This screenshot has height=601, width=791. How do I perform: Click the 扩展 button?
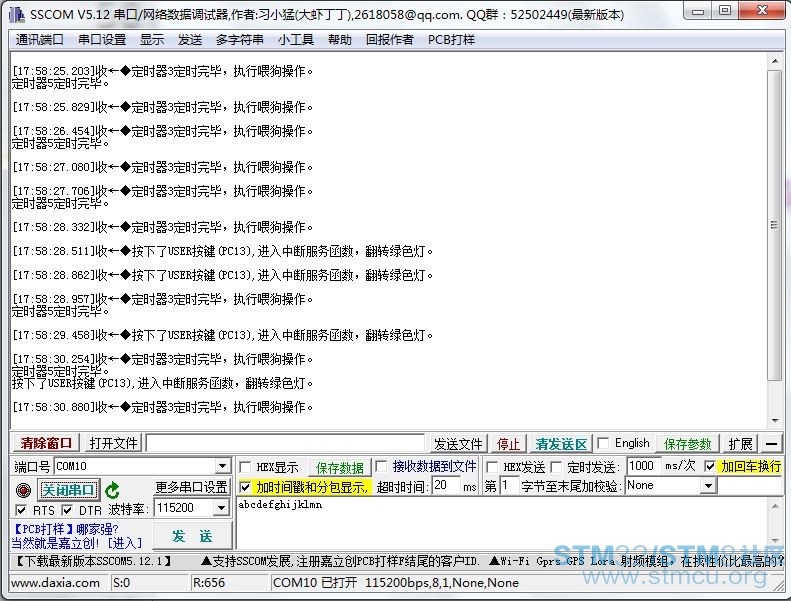740,444
